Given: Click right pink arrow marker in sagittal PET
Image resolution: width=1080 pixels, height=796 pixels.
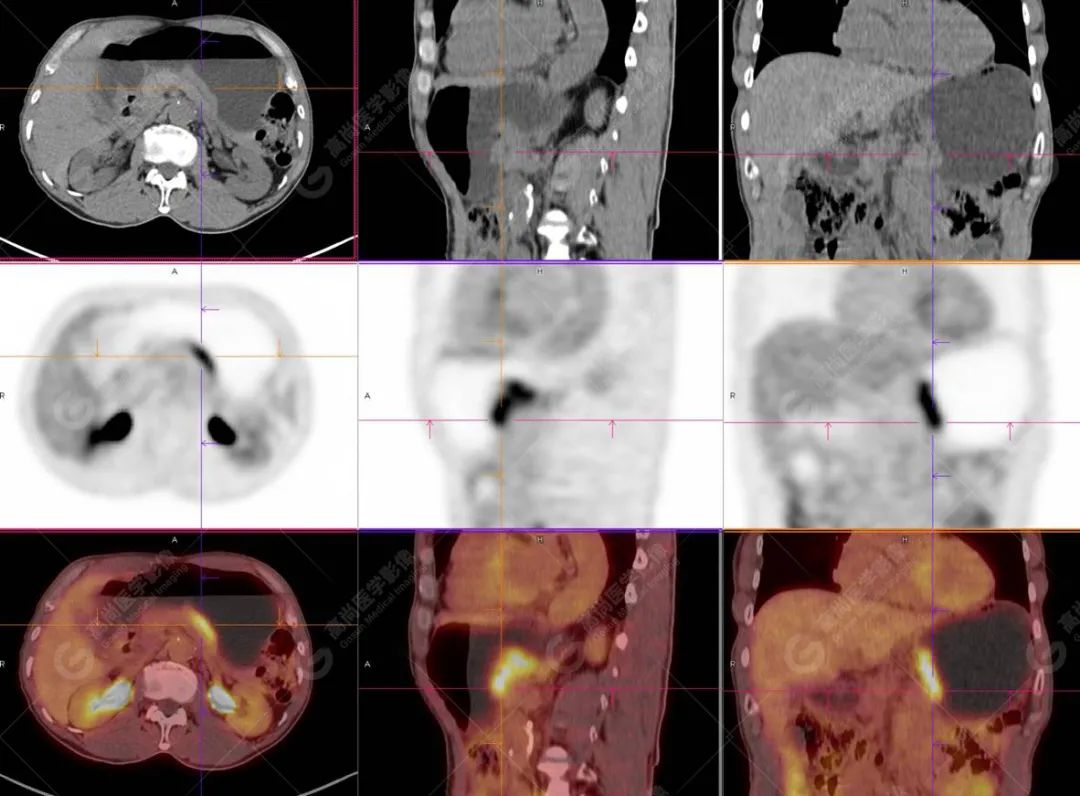Looking at the screenshot, I should click(x=612, y=428).
